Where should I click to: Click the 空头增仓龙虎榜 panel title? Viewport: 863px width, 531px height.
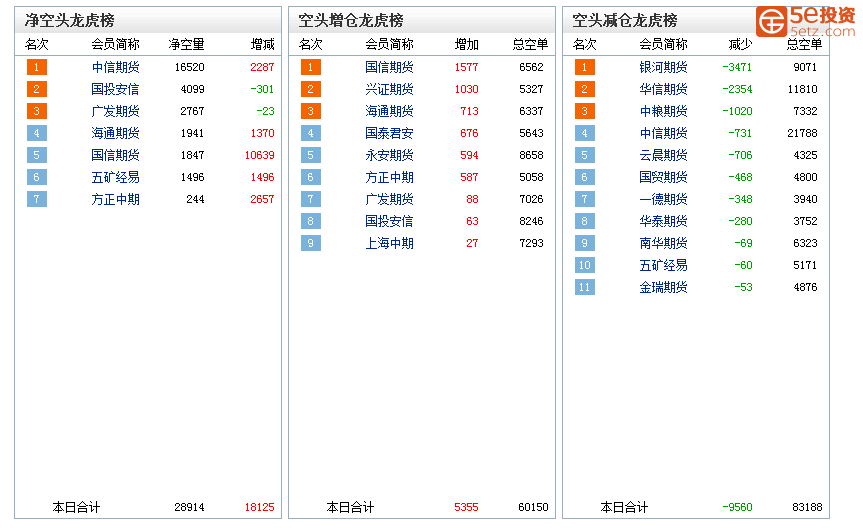pos(351,20)
